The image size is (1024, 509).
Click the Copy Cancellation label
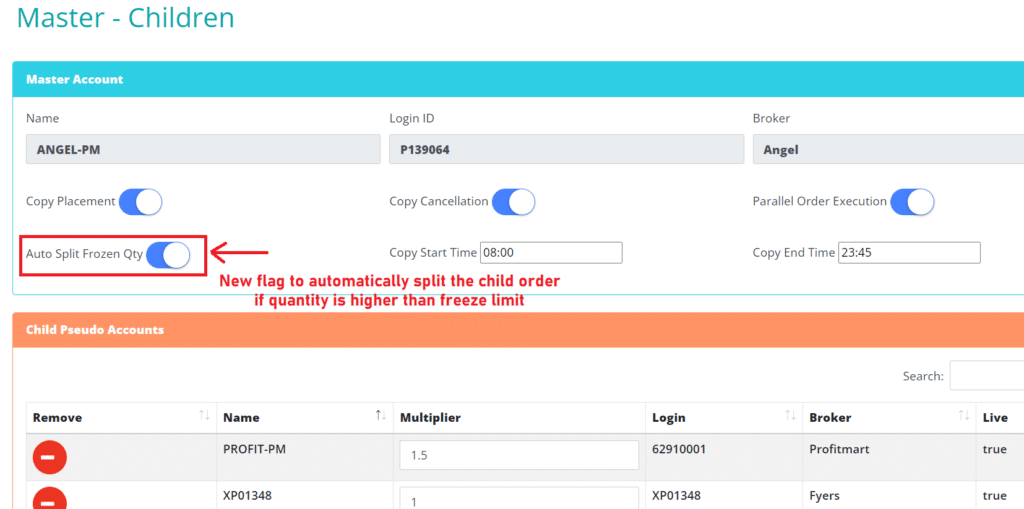pyautogui.click(x=438, y=201)
